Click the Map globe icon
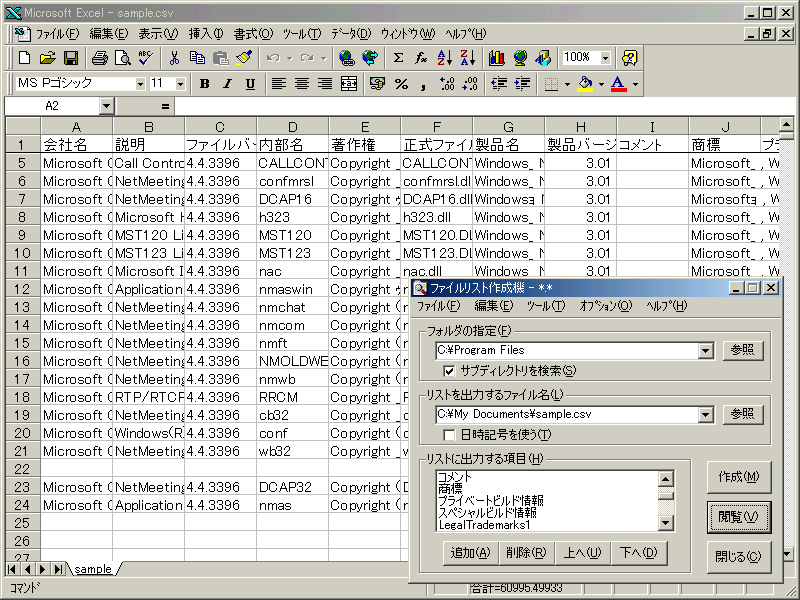Image resolution: width=800 pixels, height=600 pixels. coord(520,58)
